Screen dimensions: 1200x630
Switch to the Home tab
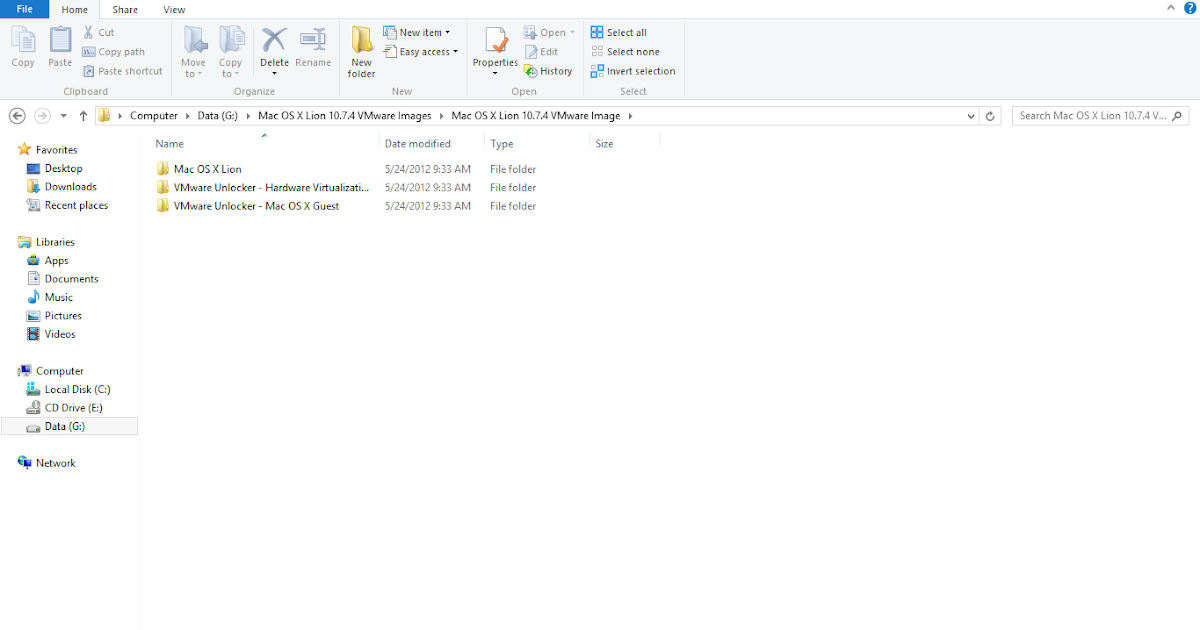coord(75,10)
